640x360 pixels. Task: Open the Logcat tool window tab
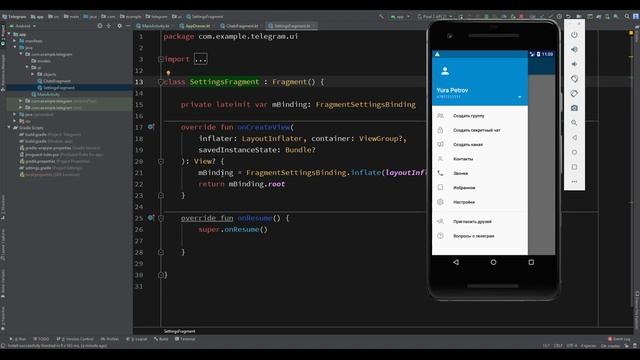pyautogui.click(x=137, y=339)
